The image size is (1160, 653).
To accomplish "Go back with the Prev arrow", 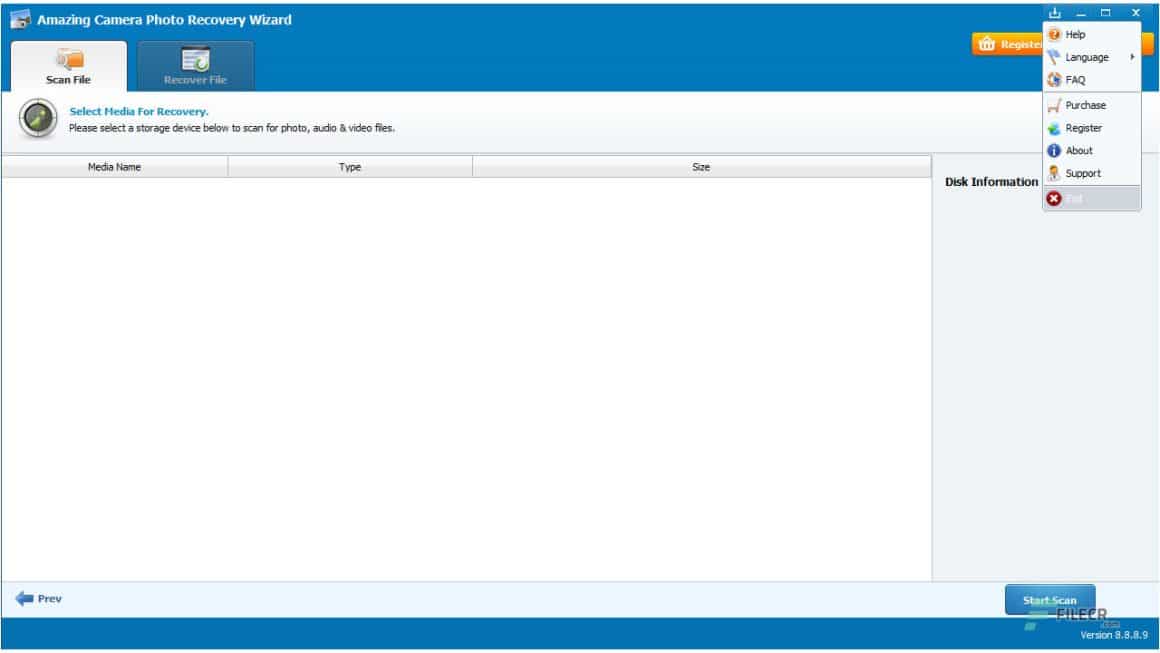I will (38, 598).
